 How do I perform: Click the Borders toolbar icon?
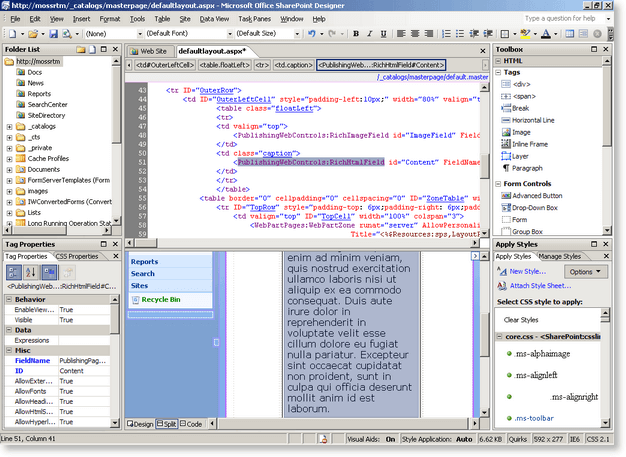click(x=505, y=34)
